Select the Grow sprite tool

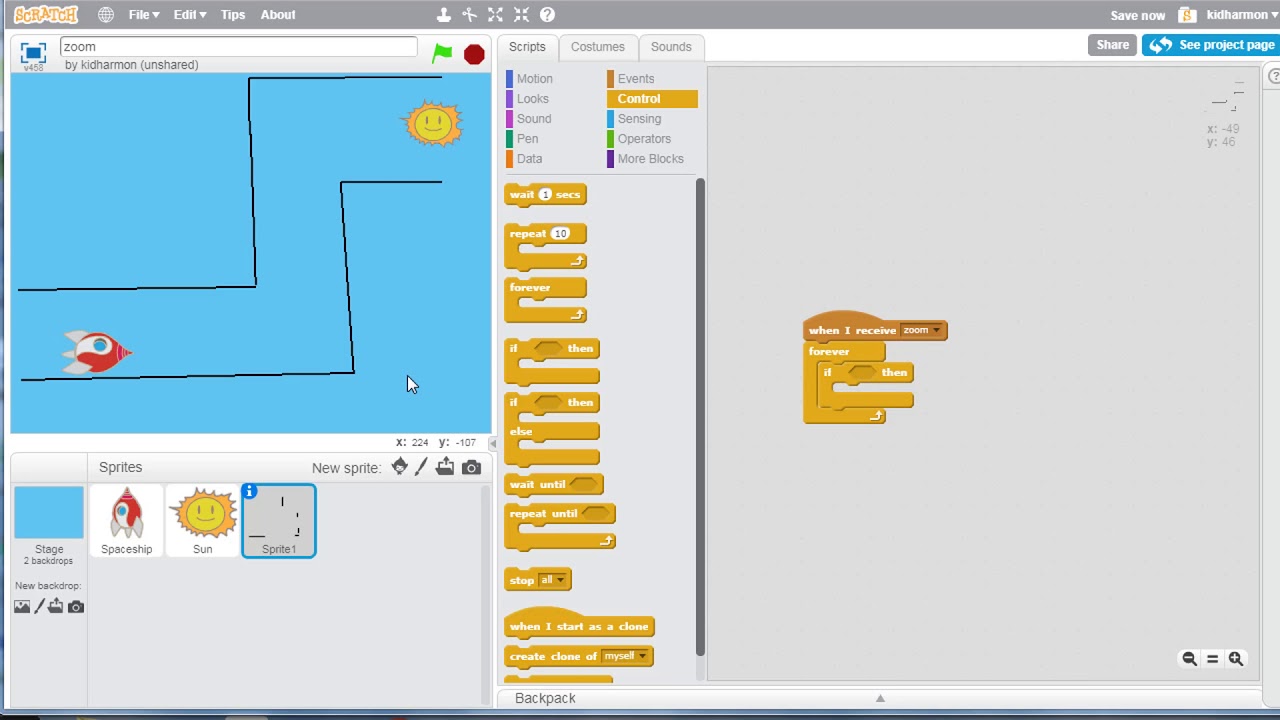coord(495,15)
